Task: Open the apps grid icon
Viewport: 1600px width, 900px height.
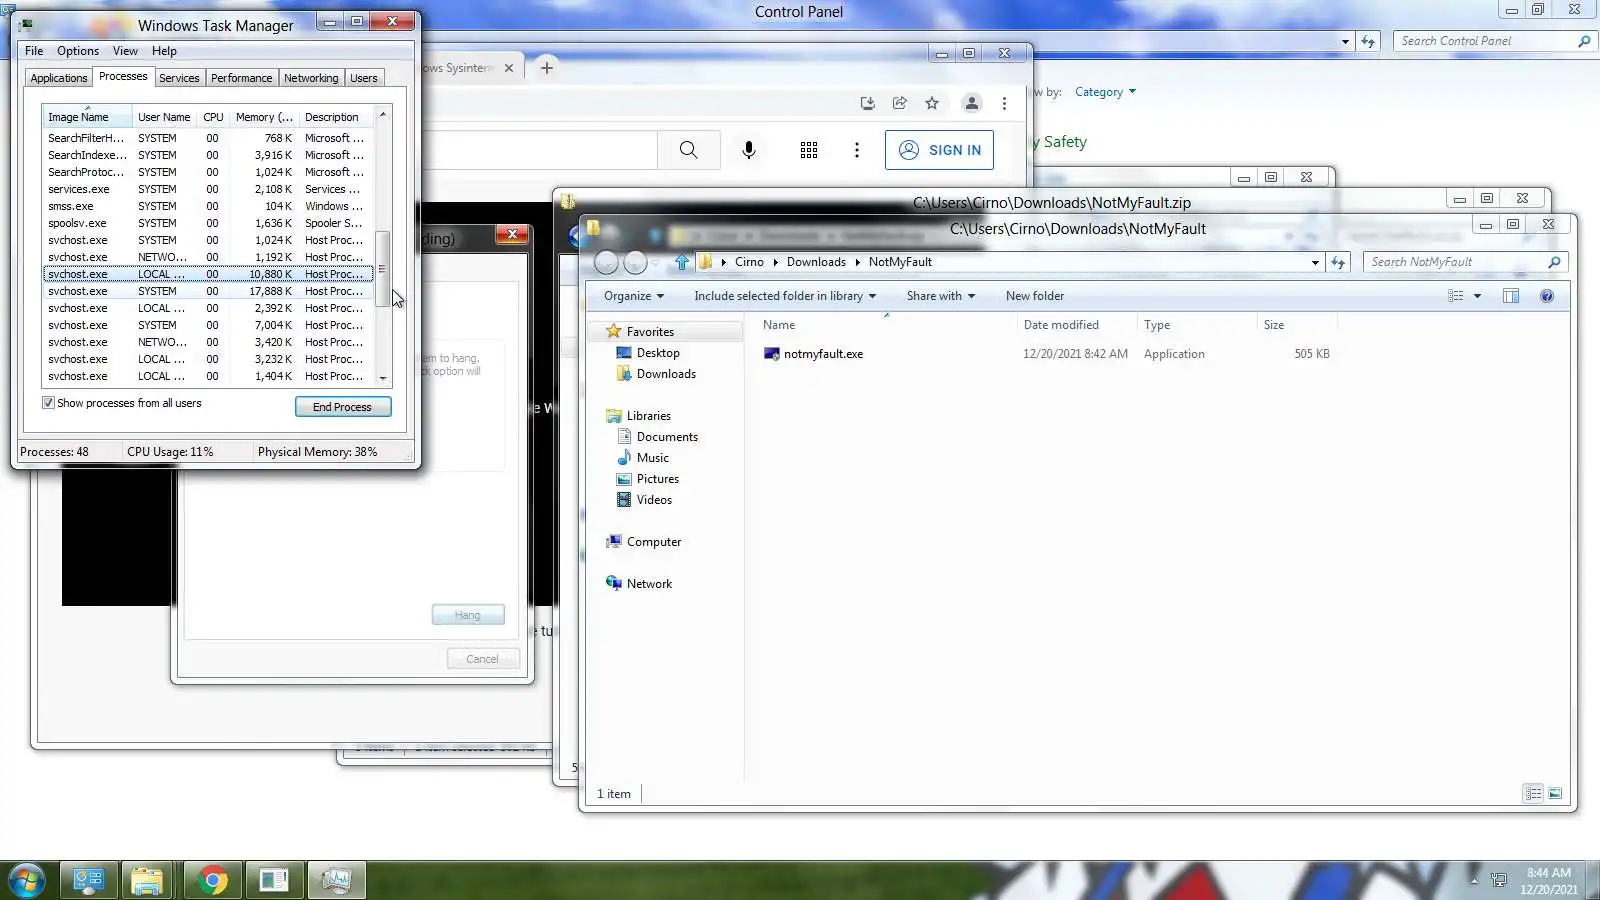Action: click(x=809, y=150)
